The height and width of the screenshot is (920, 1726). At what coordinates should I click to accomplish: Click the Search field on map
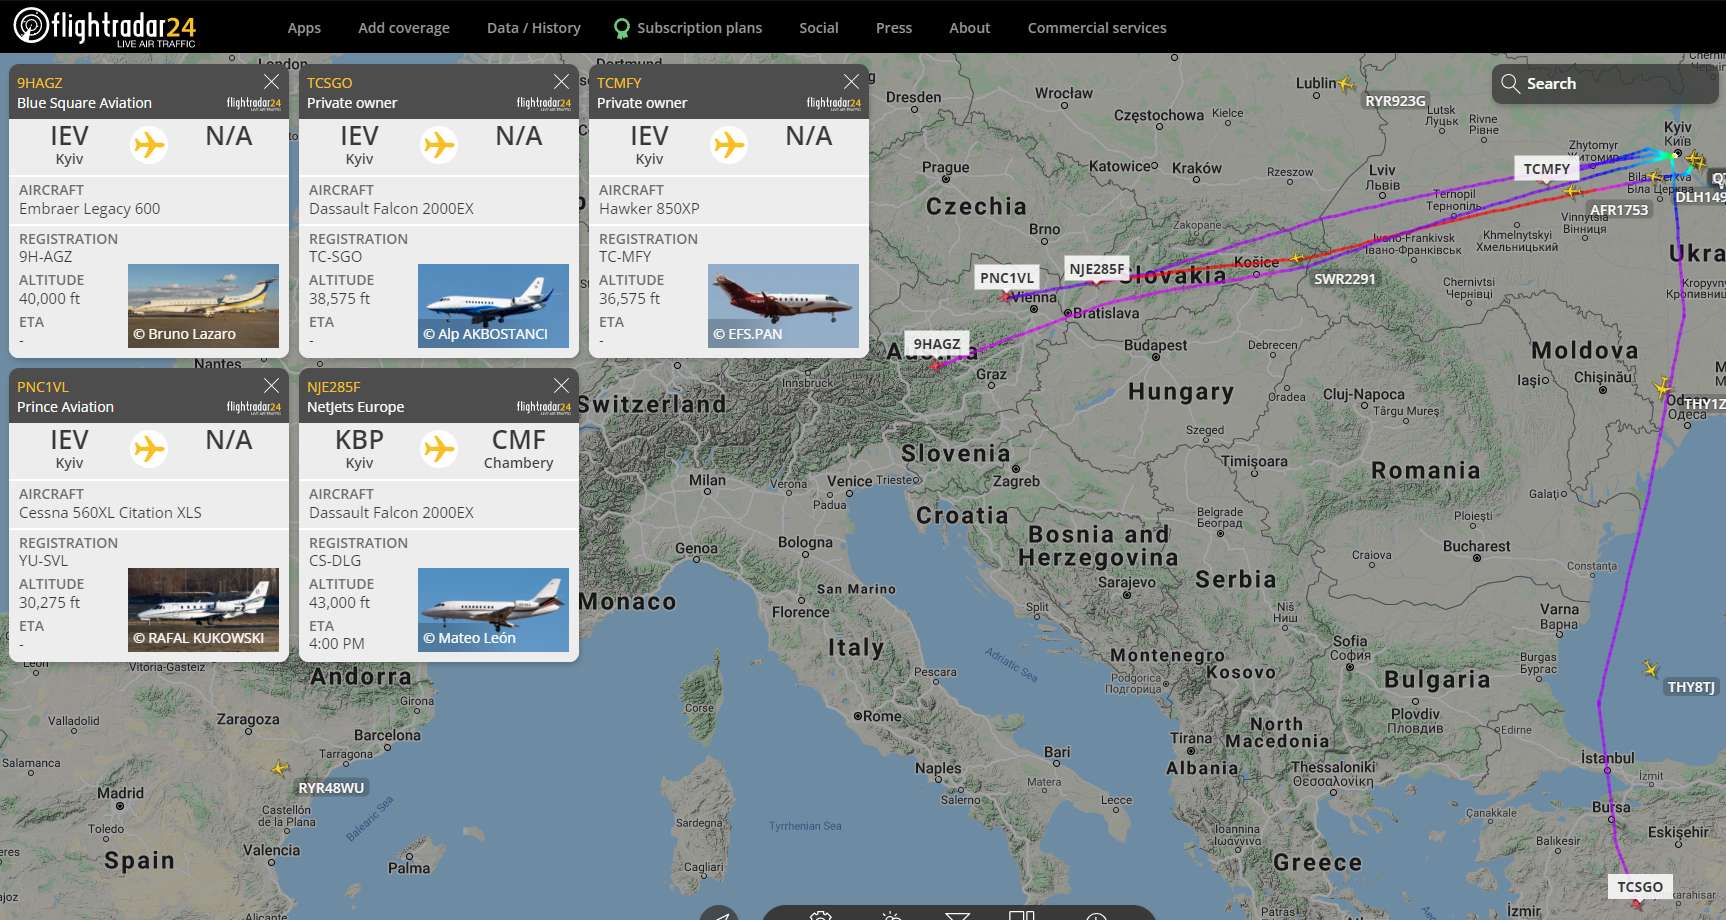(1605, 84)
